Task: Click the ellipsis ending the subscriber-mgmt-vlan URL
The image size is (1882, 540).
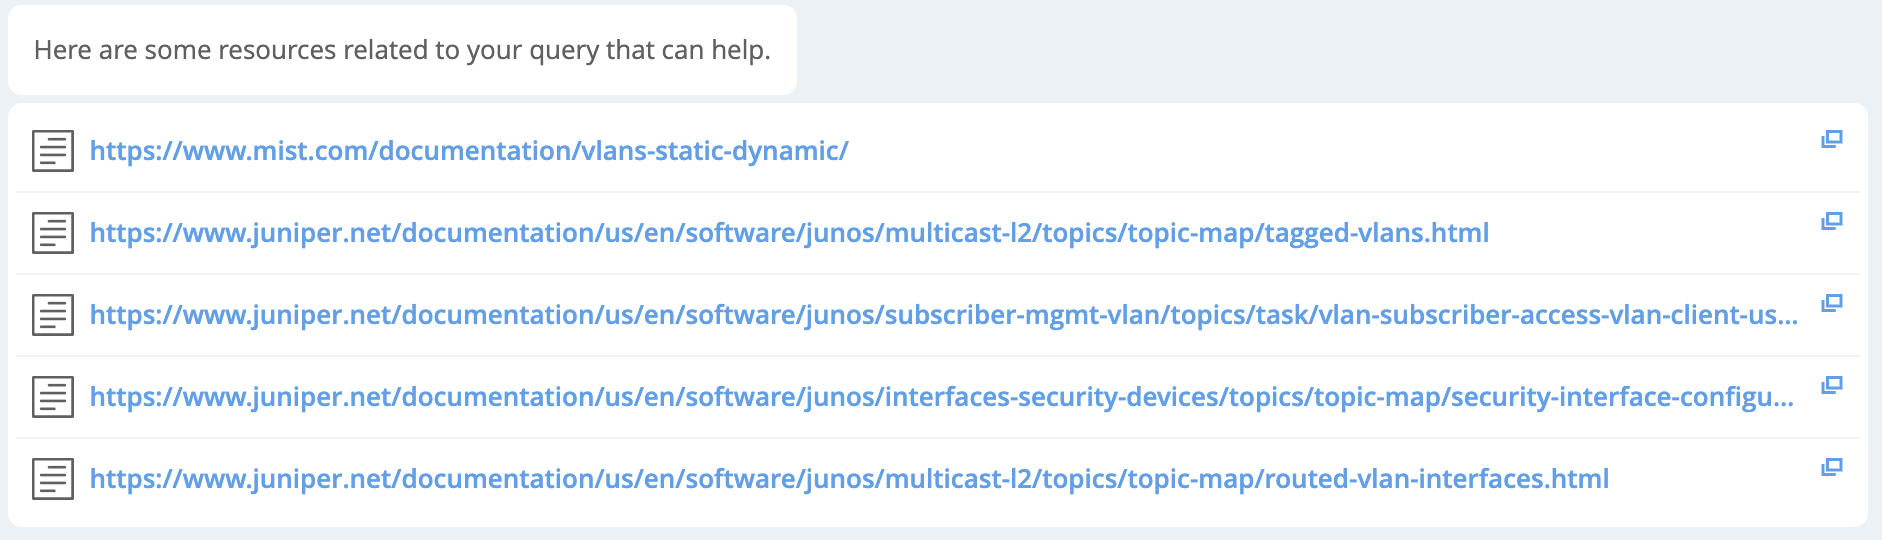Action: click(1787, 318)
